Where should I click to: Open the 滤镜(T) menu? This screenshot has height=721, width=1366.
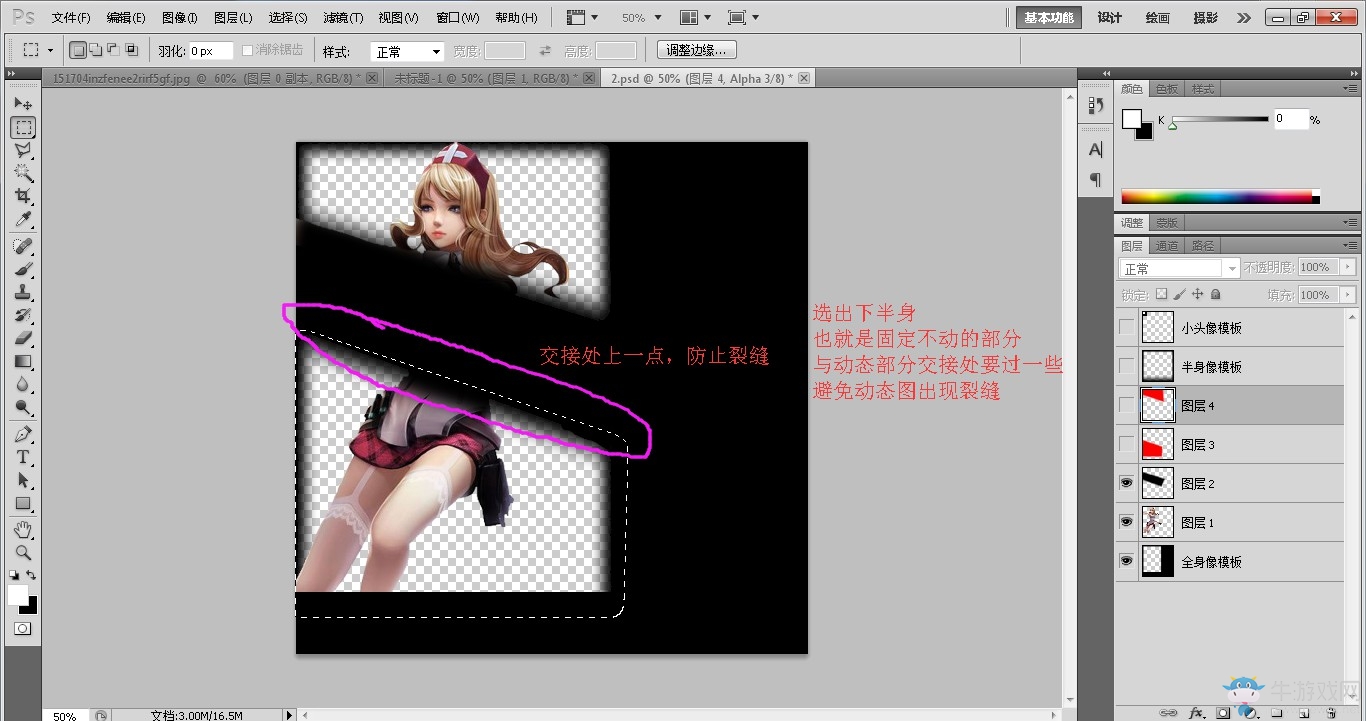click(x=343, y=18)
